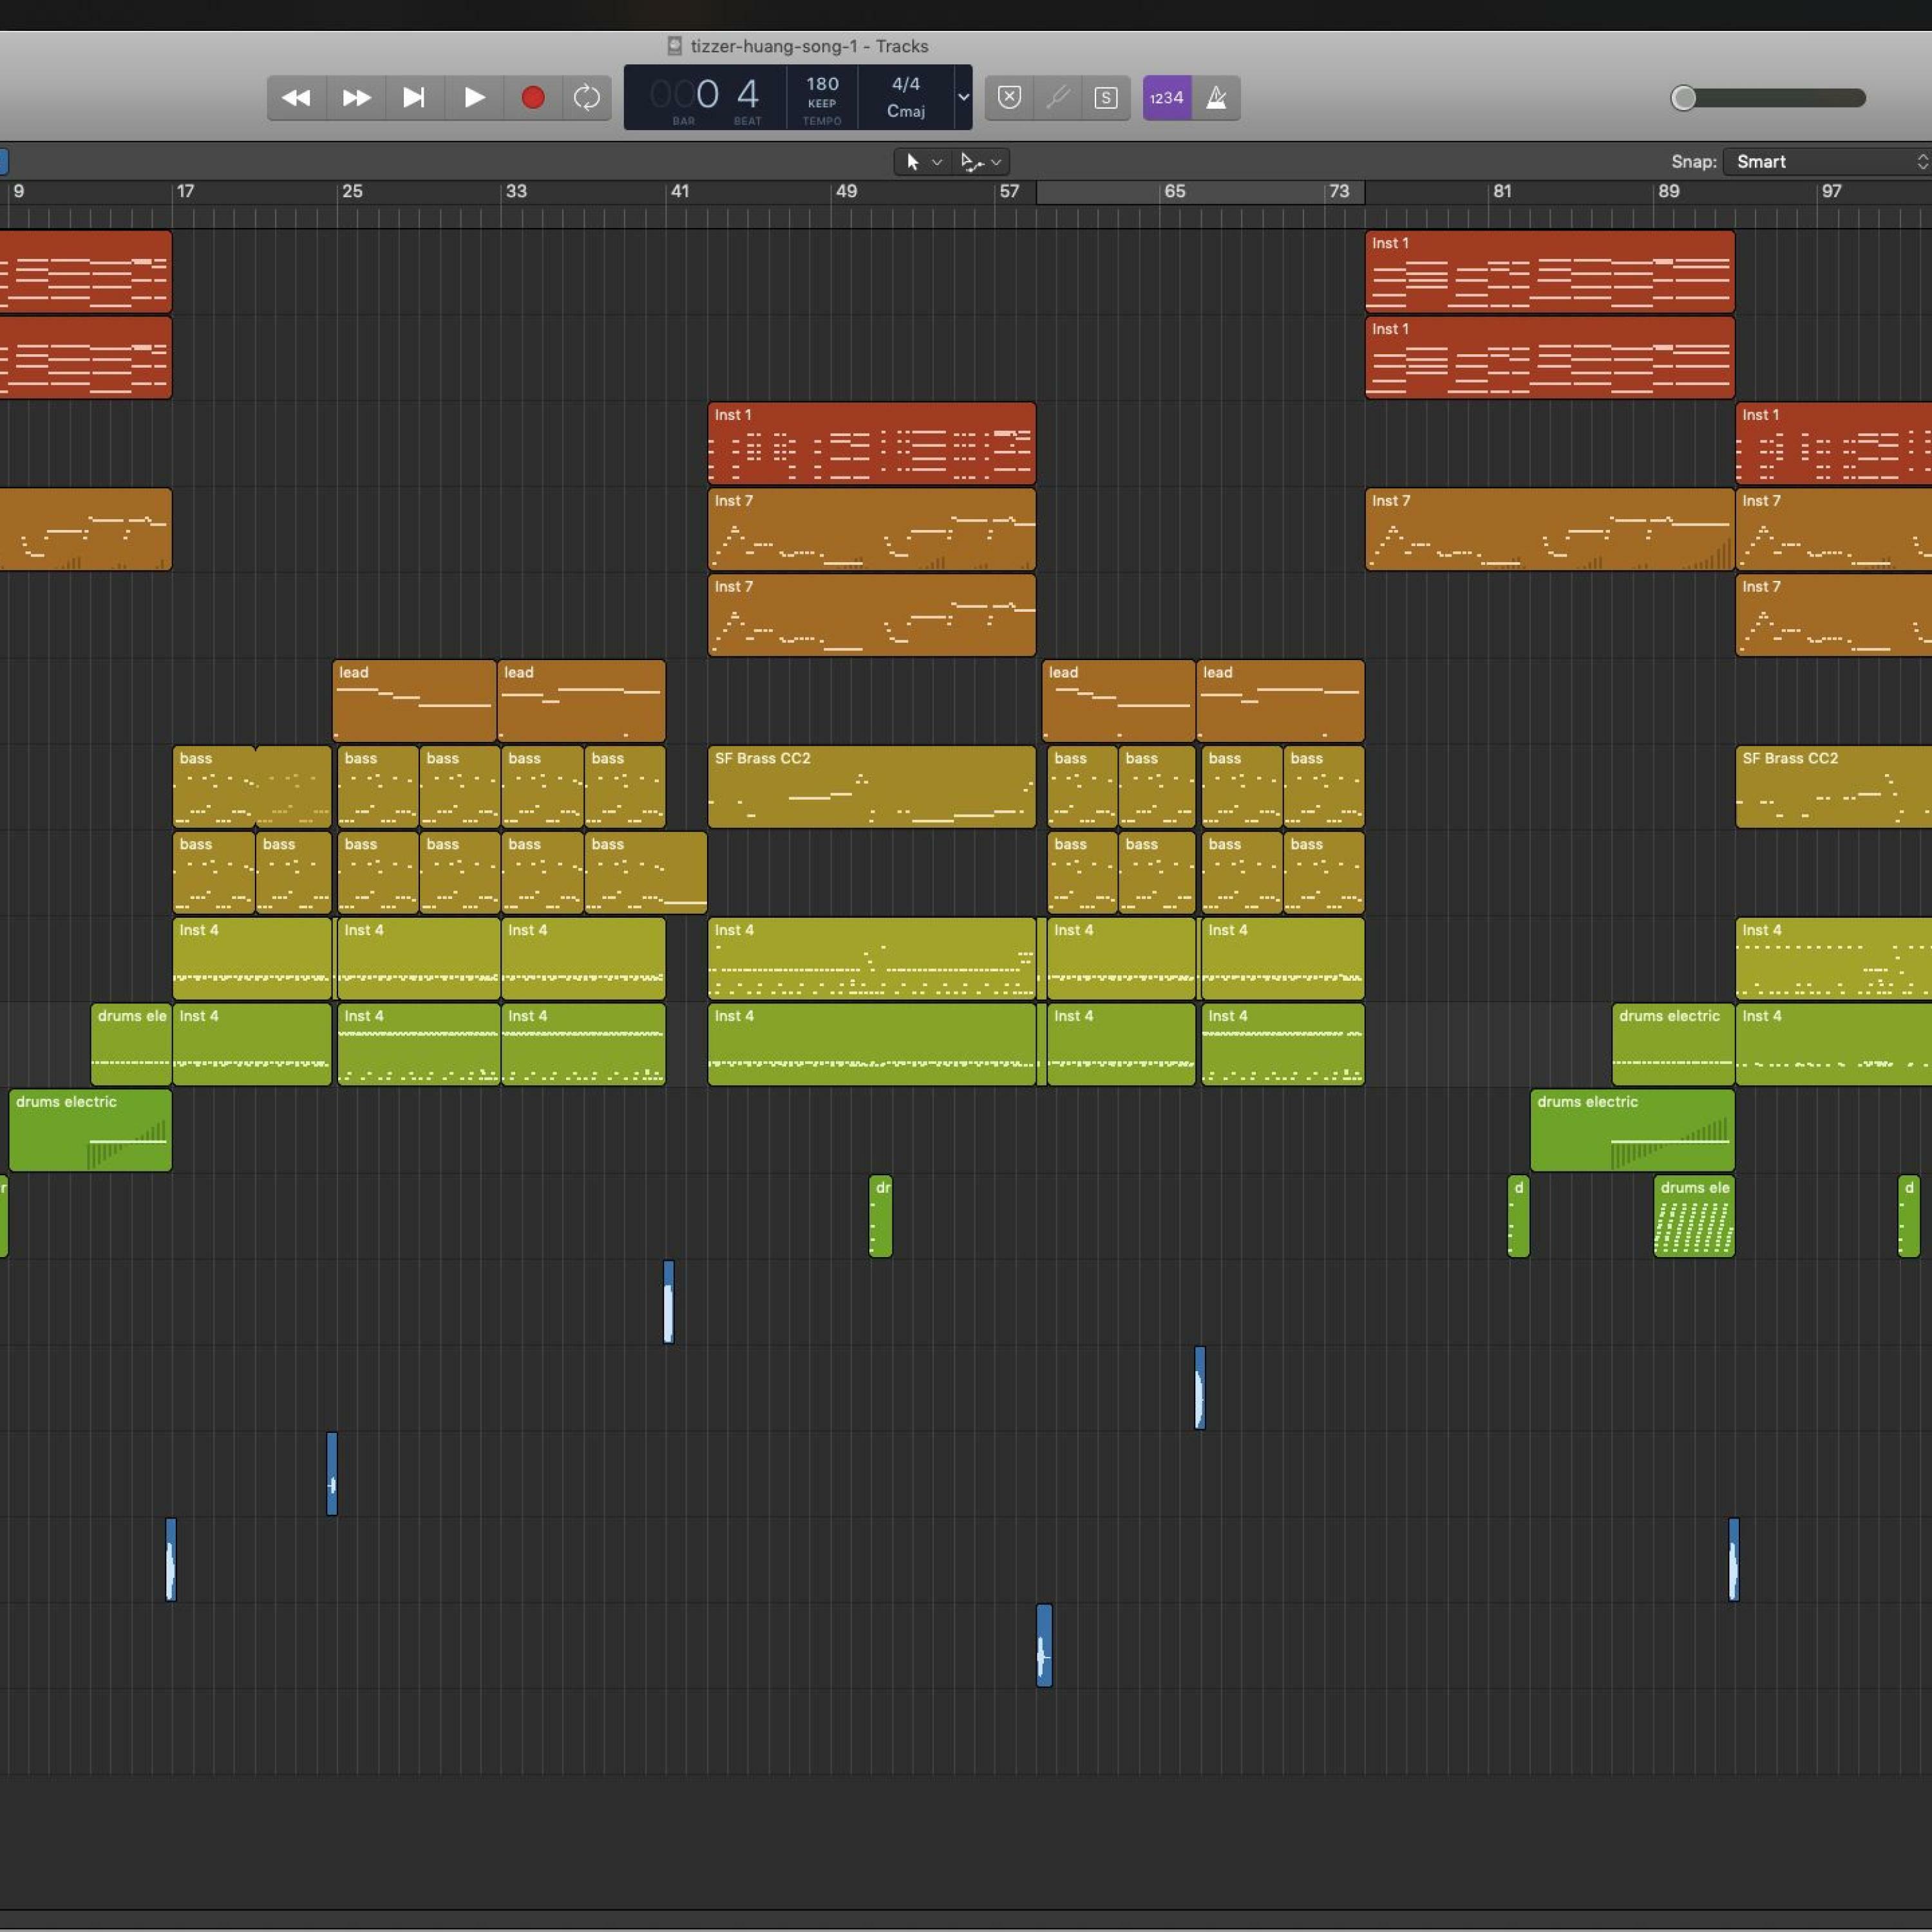Open the Snap Smart dropdown
The image size is (1932, 1932).
pos(1827,161)
